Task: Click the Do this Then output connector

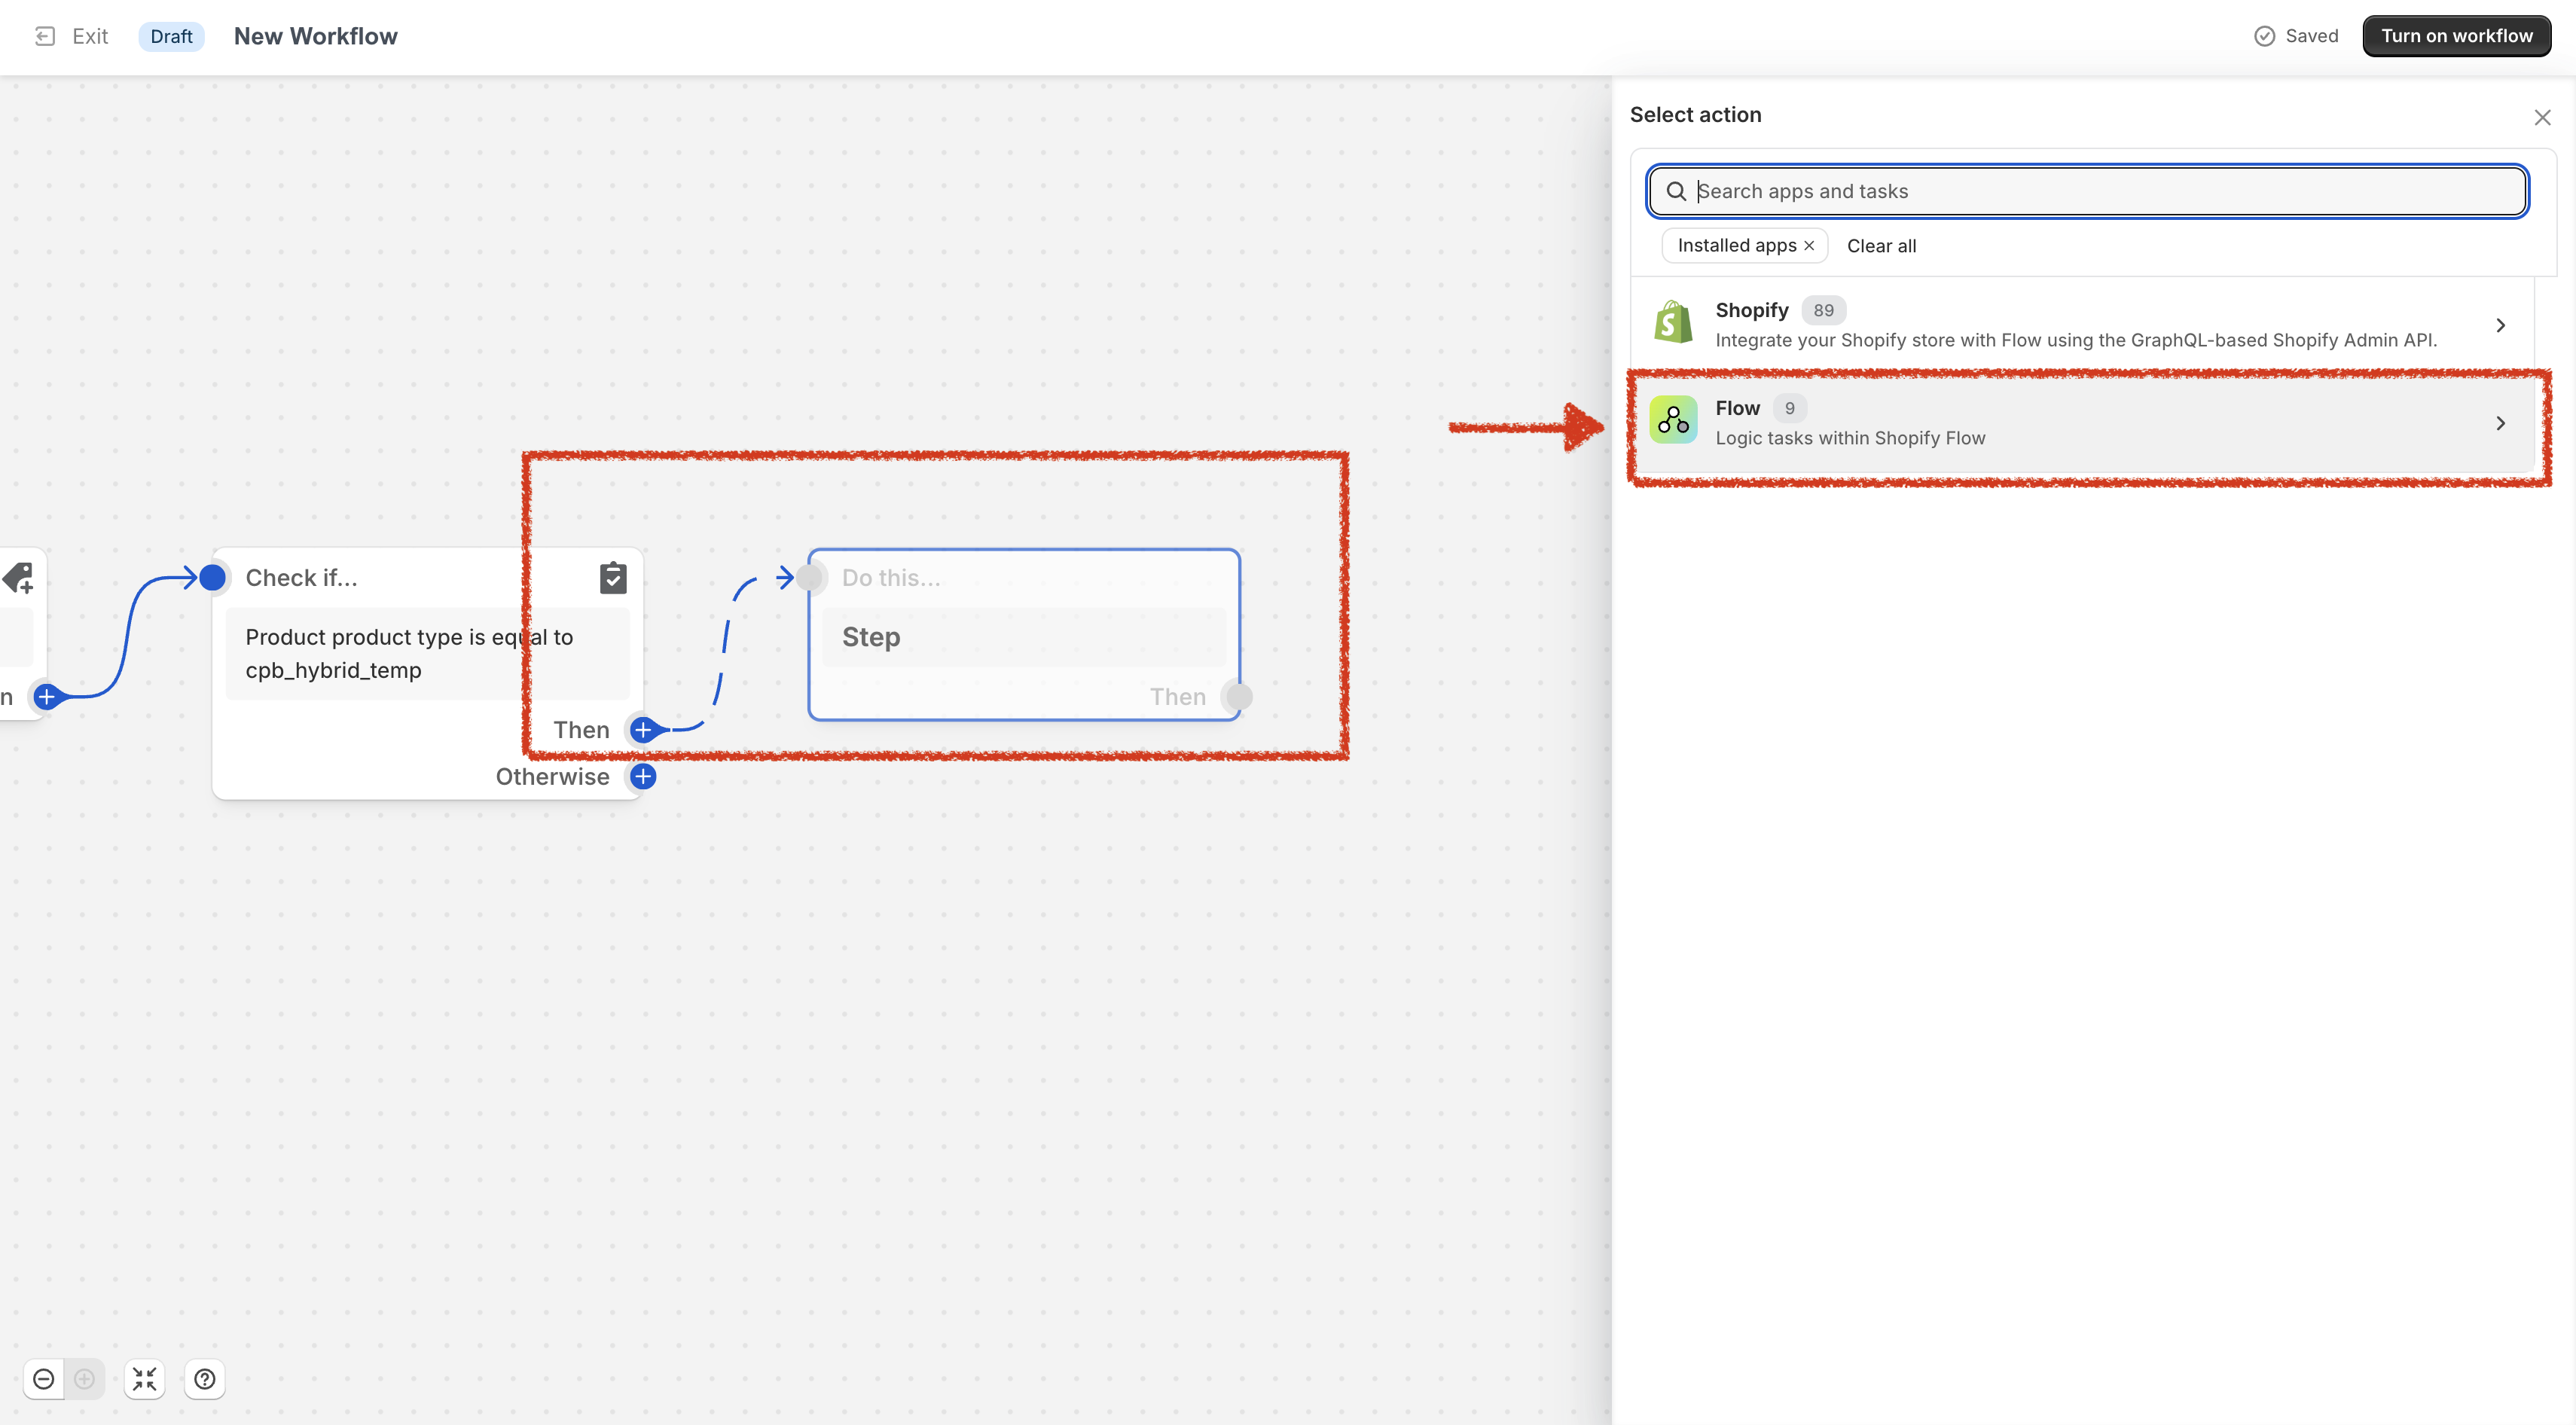Action: pos(1238,698)
